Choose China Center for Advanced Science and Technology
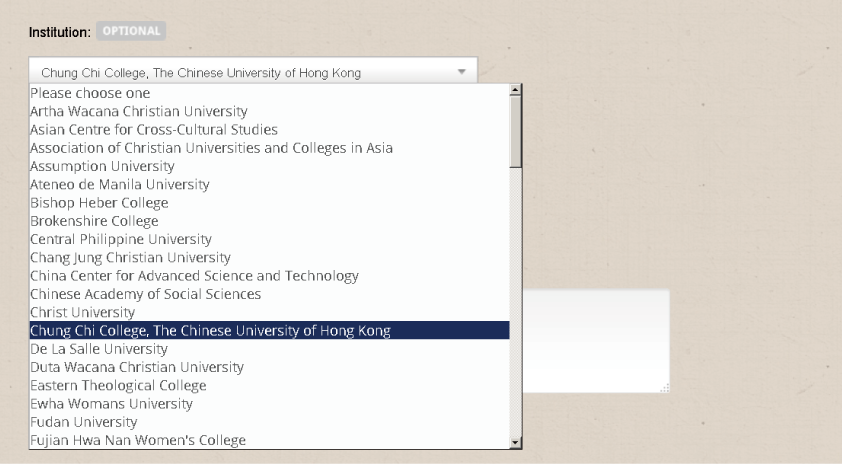 click(x=269, y=276)
